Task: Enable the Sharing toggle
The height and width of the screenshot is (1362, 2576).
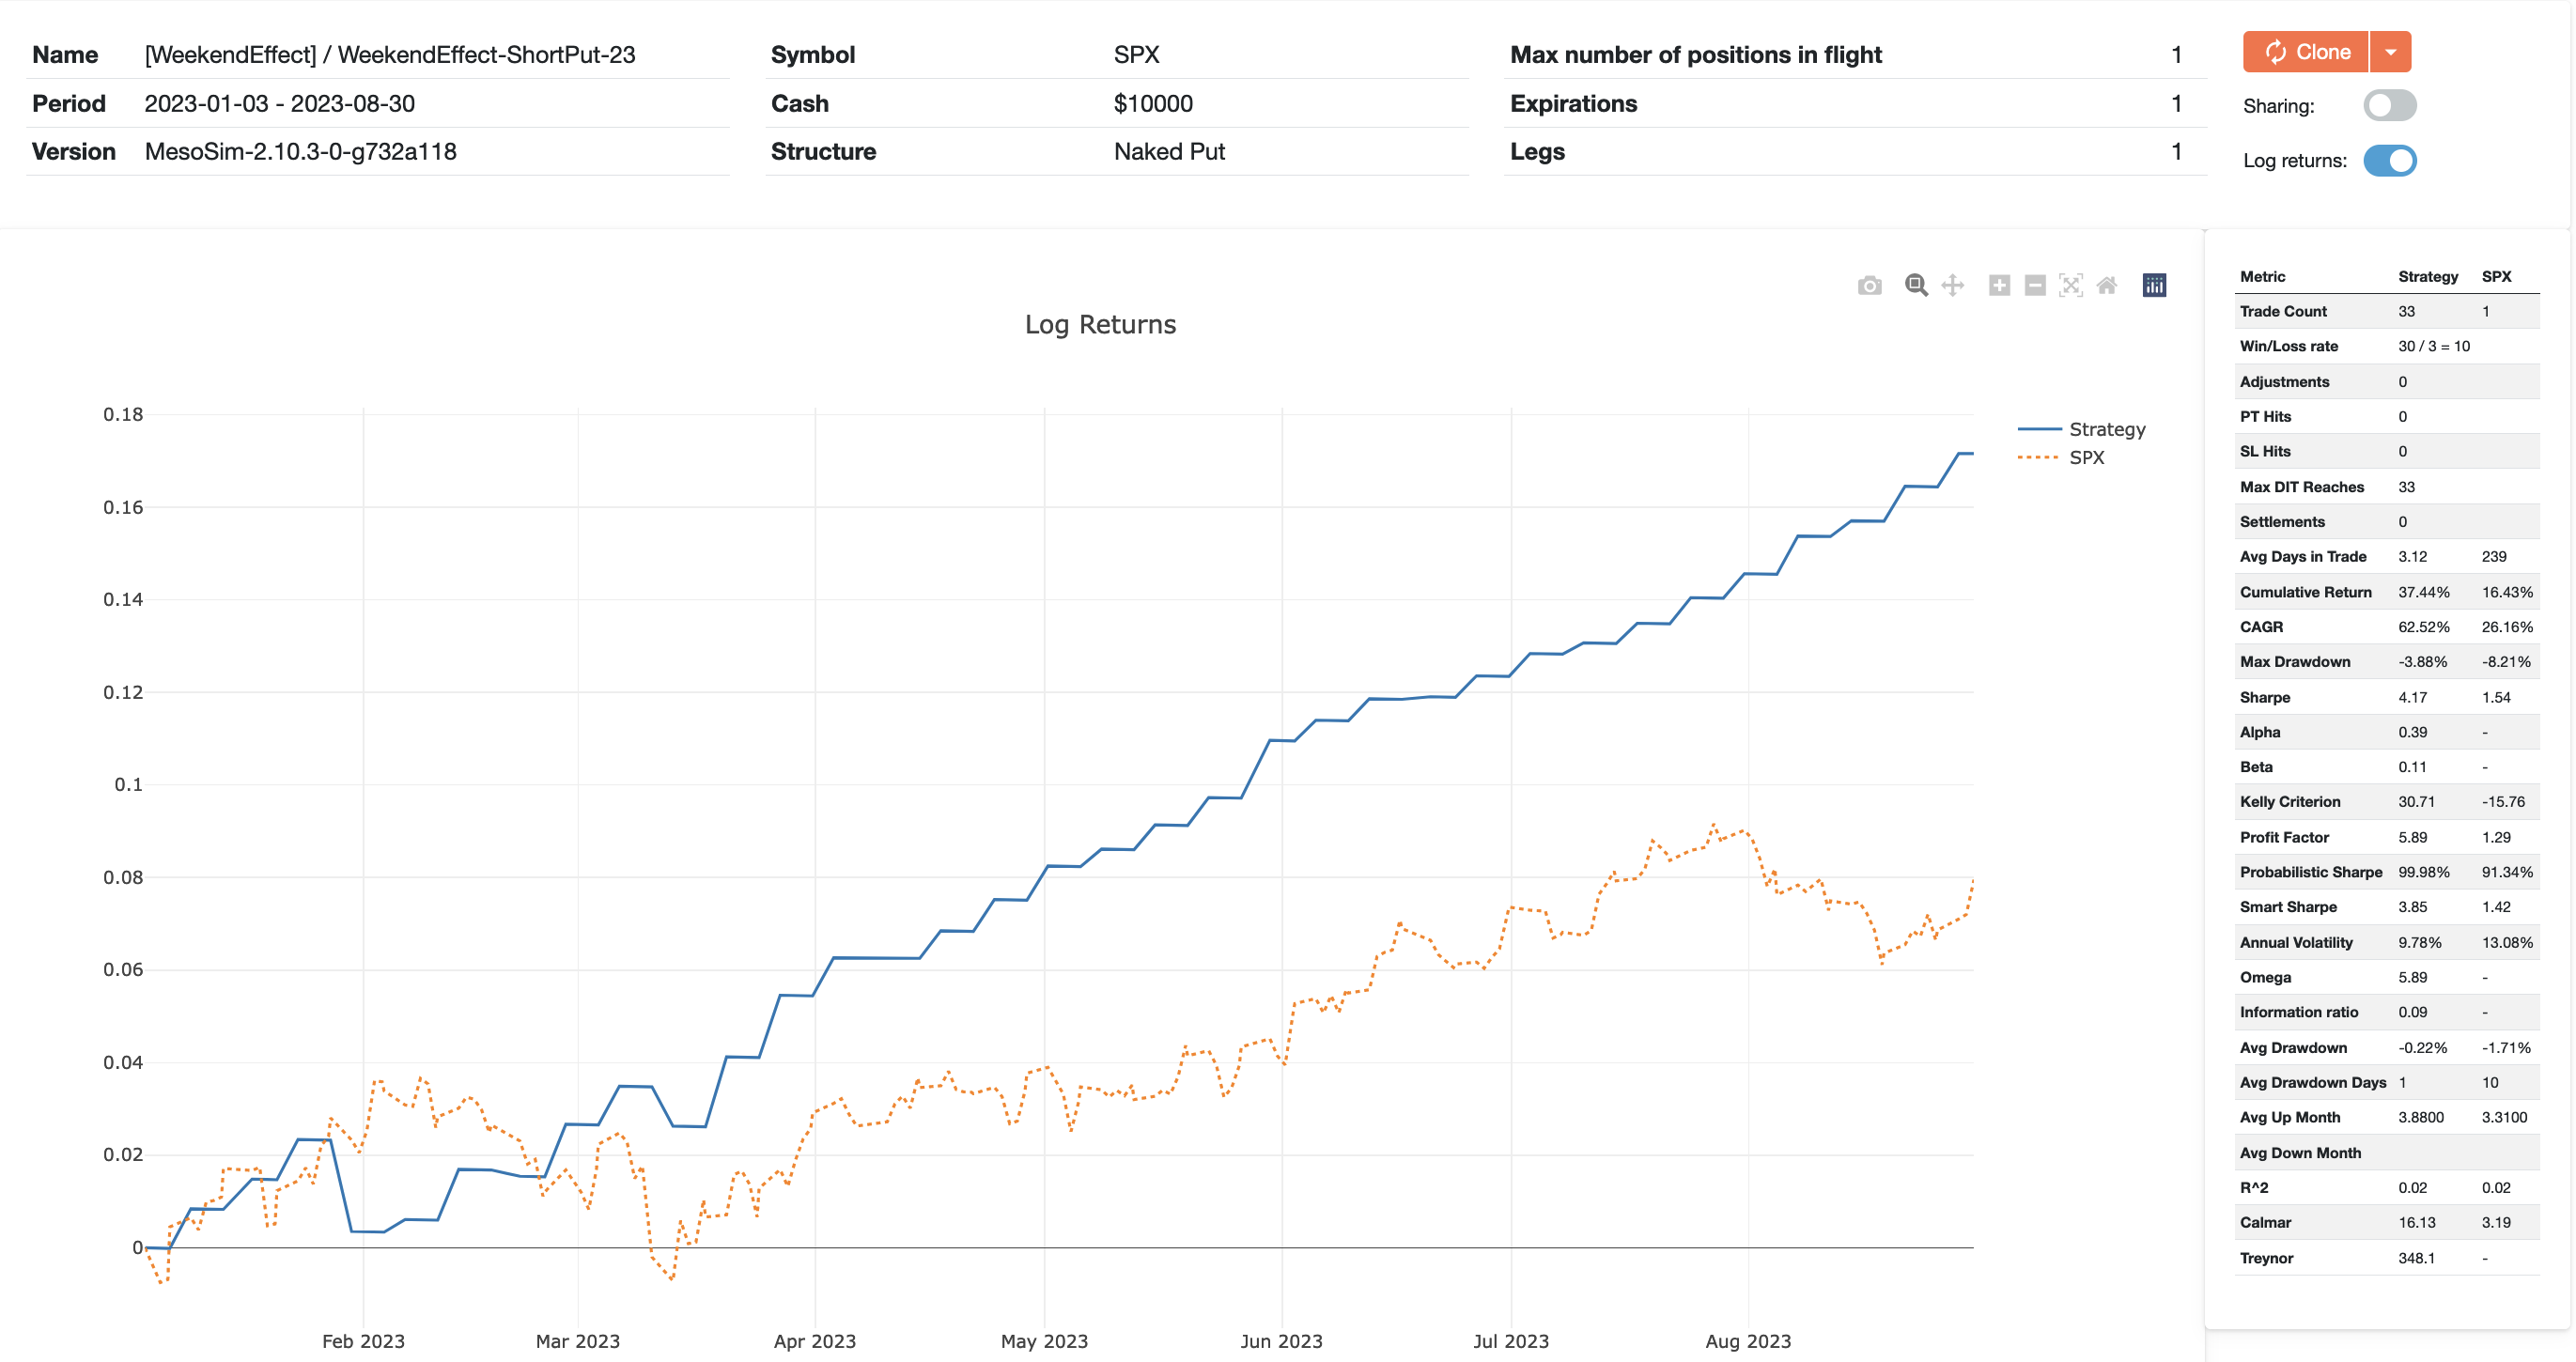Action: point(2390,105)
